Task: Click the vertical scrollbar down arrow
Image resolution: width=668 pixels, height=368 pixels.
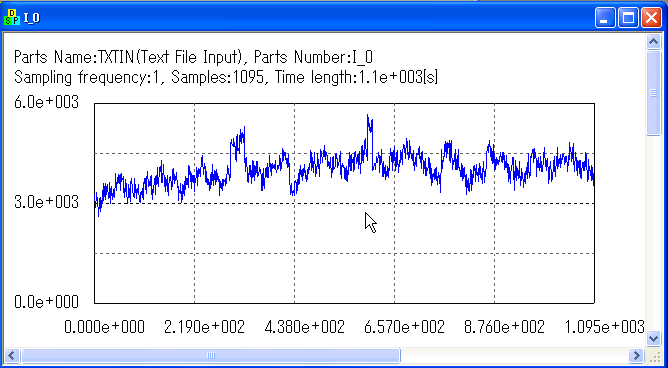Action: [654, 339]
